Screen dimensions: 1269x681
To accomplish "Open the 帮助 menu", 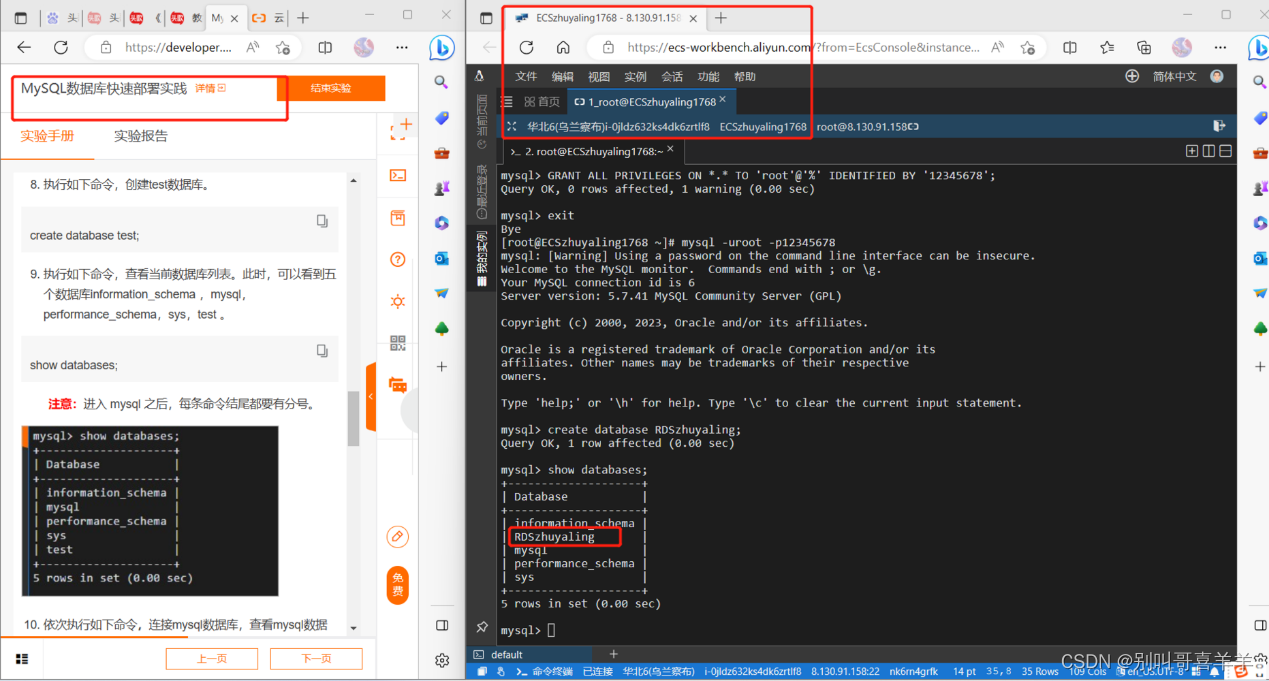I will tap(745, 76).
